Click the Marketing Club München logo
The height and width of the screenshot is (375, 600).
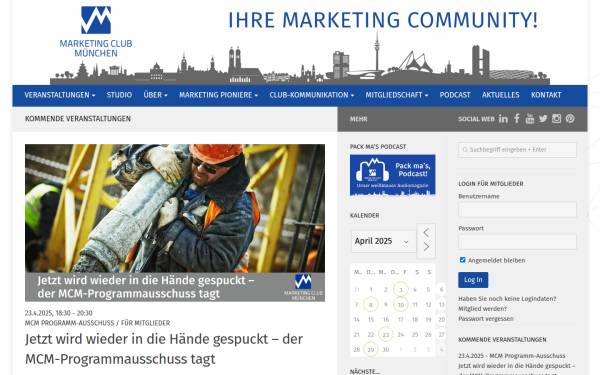coord(96,31)
